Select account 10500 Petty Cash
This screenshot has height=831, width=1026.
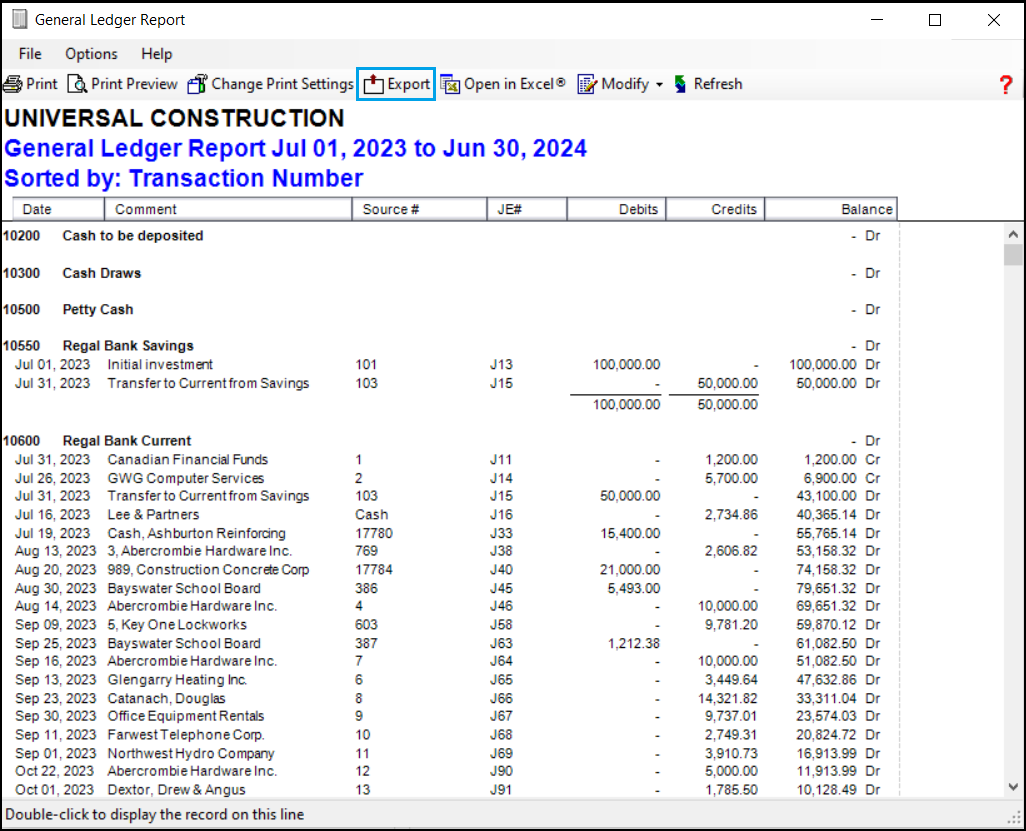point(68,309)
